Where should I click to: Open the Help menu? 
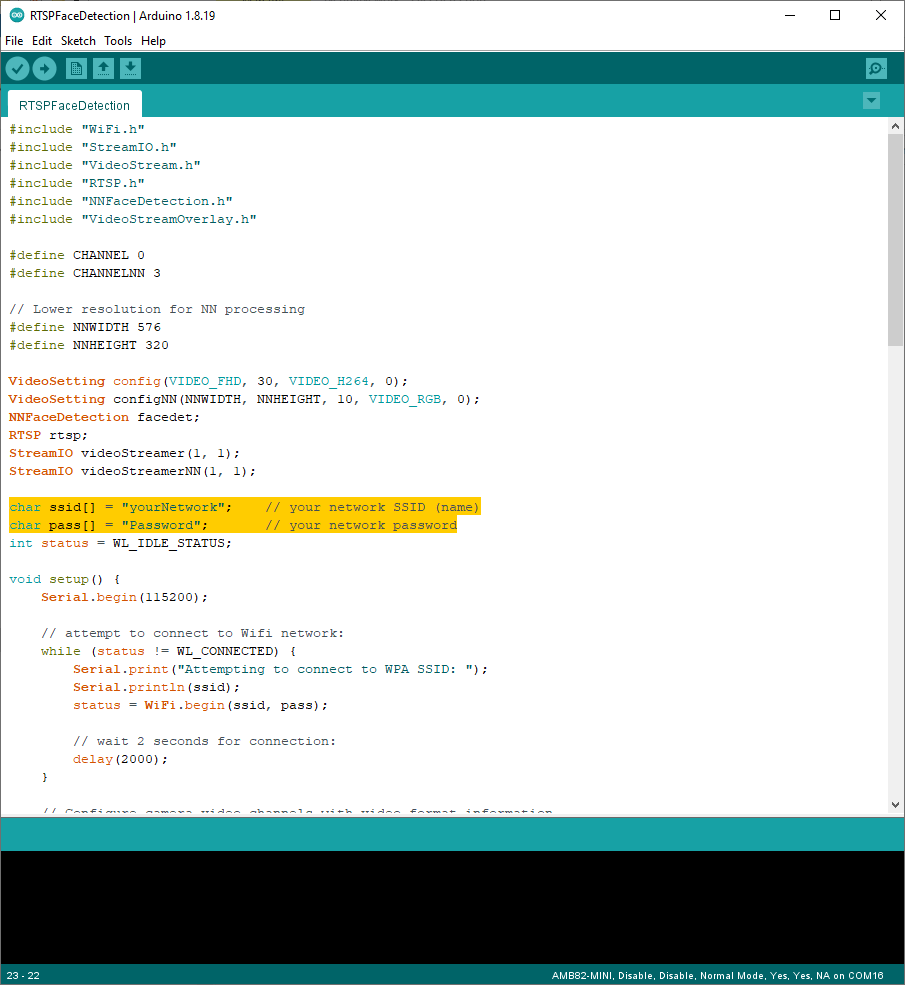[153, 41]
